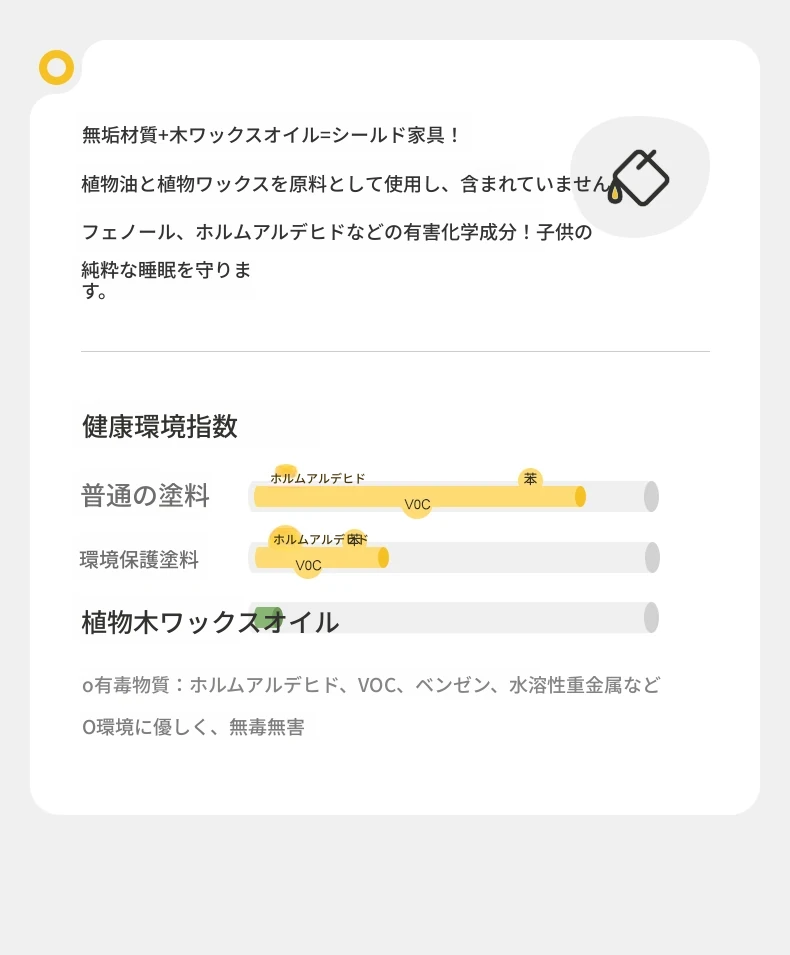
Task: Click the 苯 benzene marker on ordinary paint bar
Action: click(531, 479)
